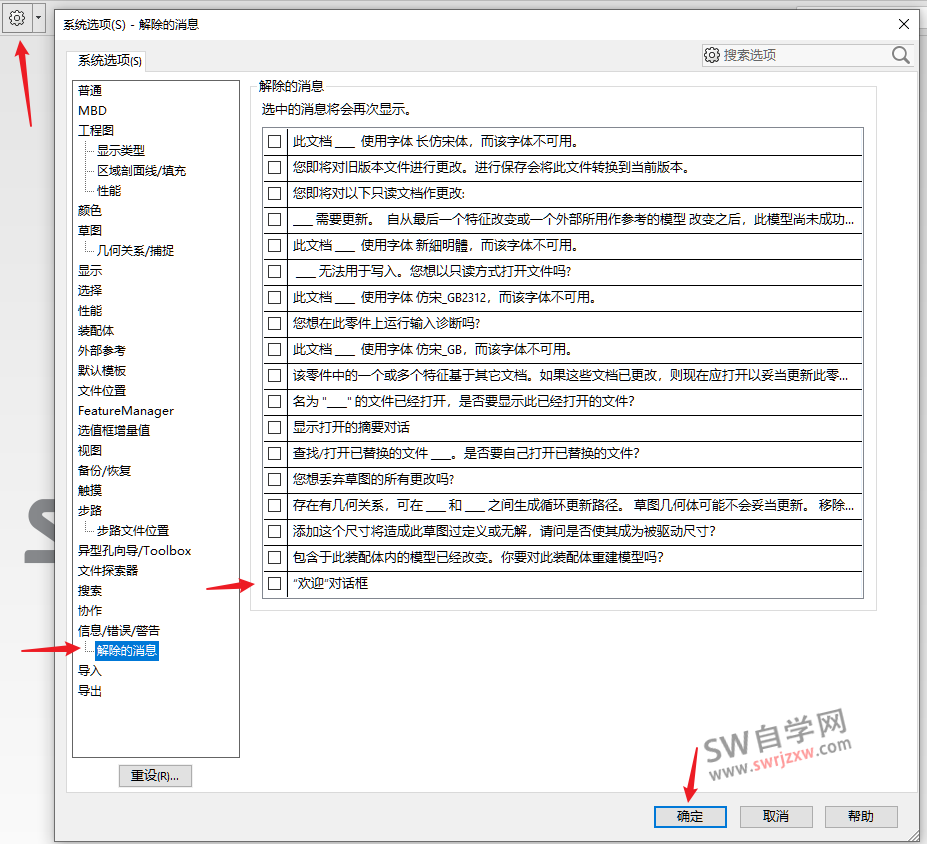The width and height of the screenshot is (927, 844).
Task: Check the first message about 长仿宋体 font
Action: tap(274, 141)
